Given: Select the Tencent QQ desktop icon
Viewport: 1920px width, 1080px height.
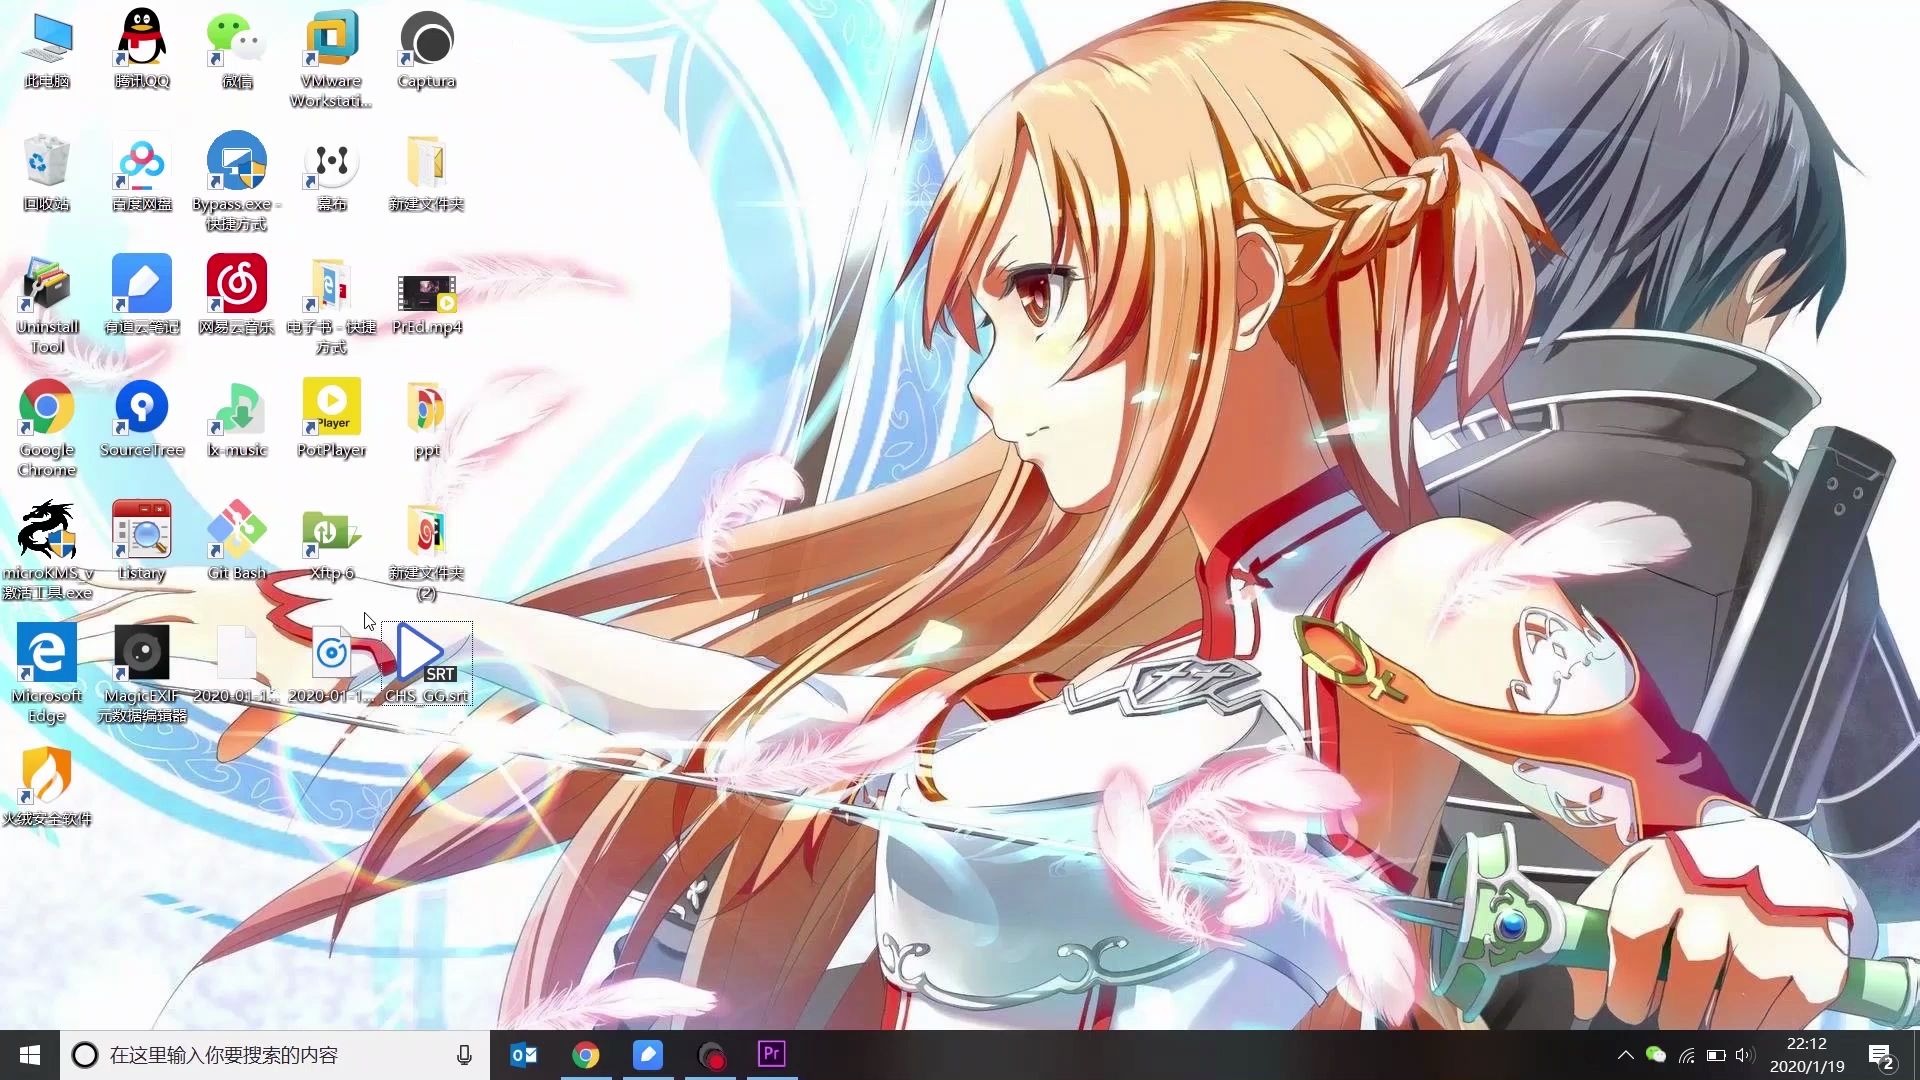Looking at the screenshot, I should point(142,40).
